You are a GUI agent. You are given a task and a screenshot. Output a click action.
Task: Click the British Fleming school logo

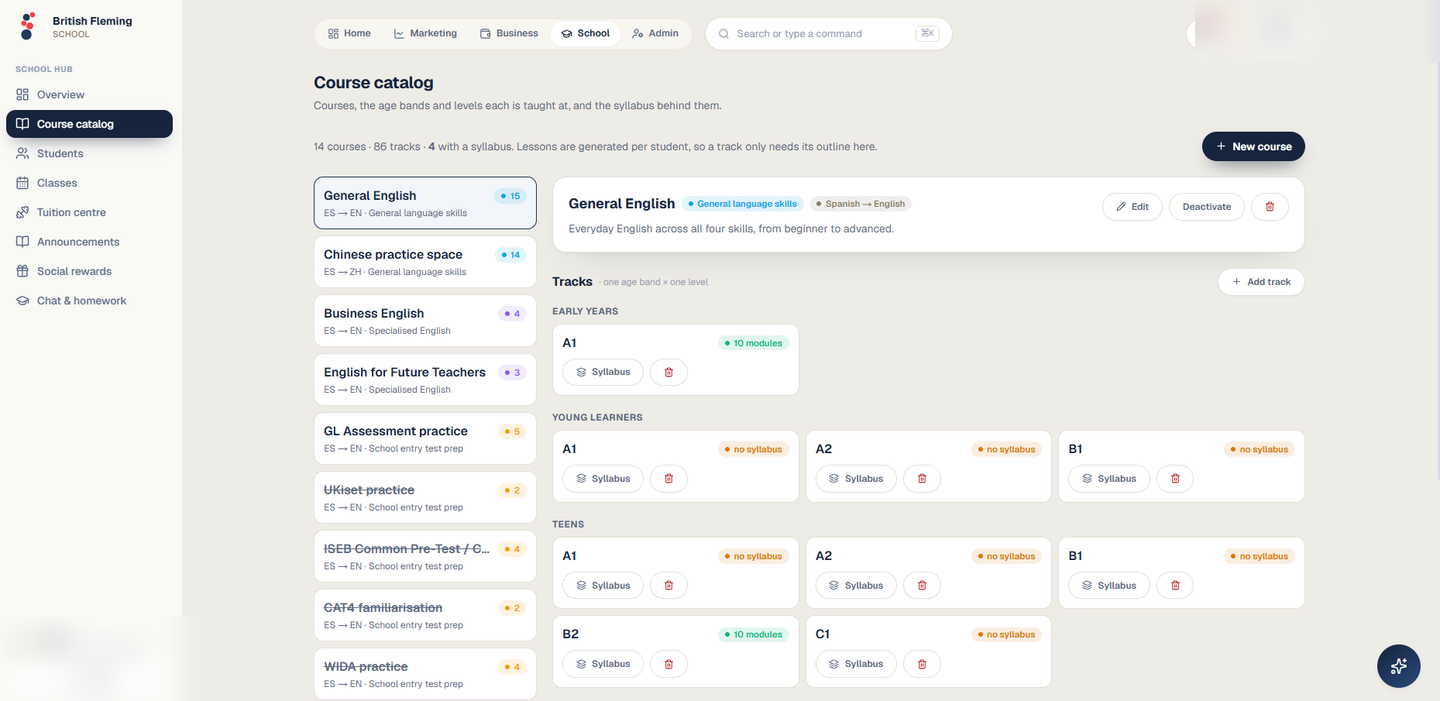pos(28,26)
